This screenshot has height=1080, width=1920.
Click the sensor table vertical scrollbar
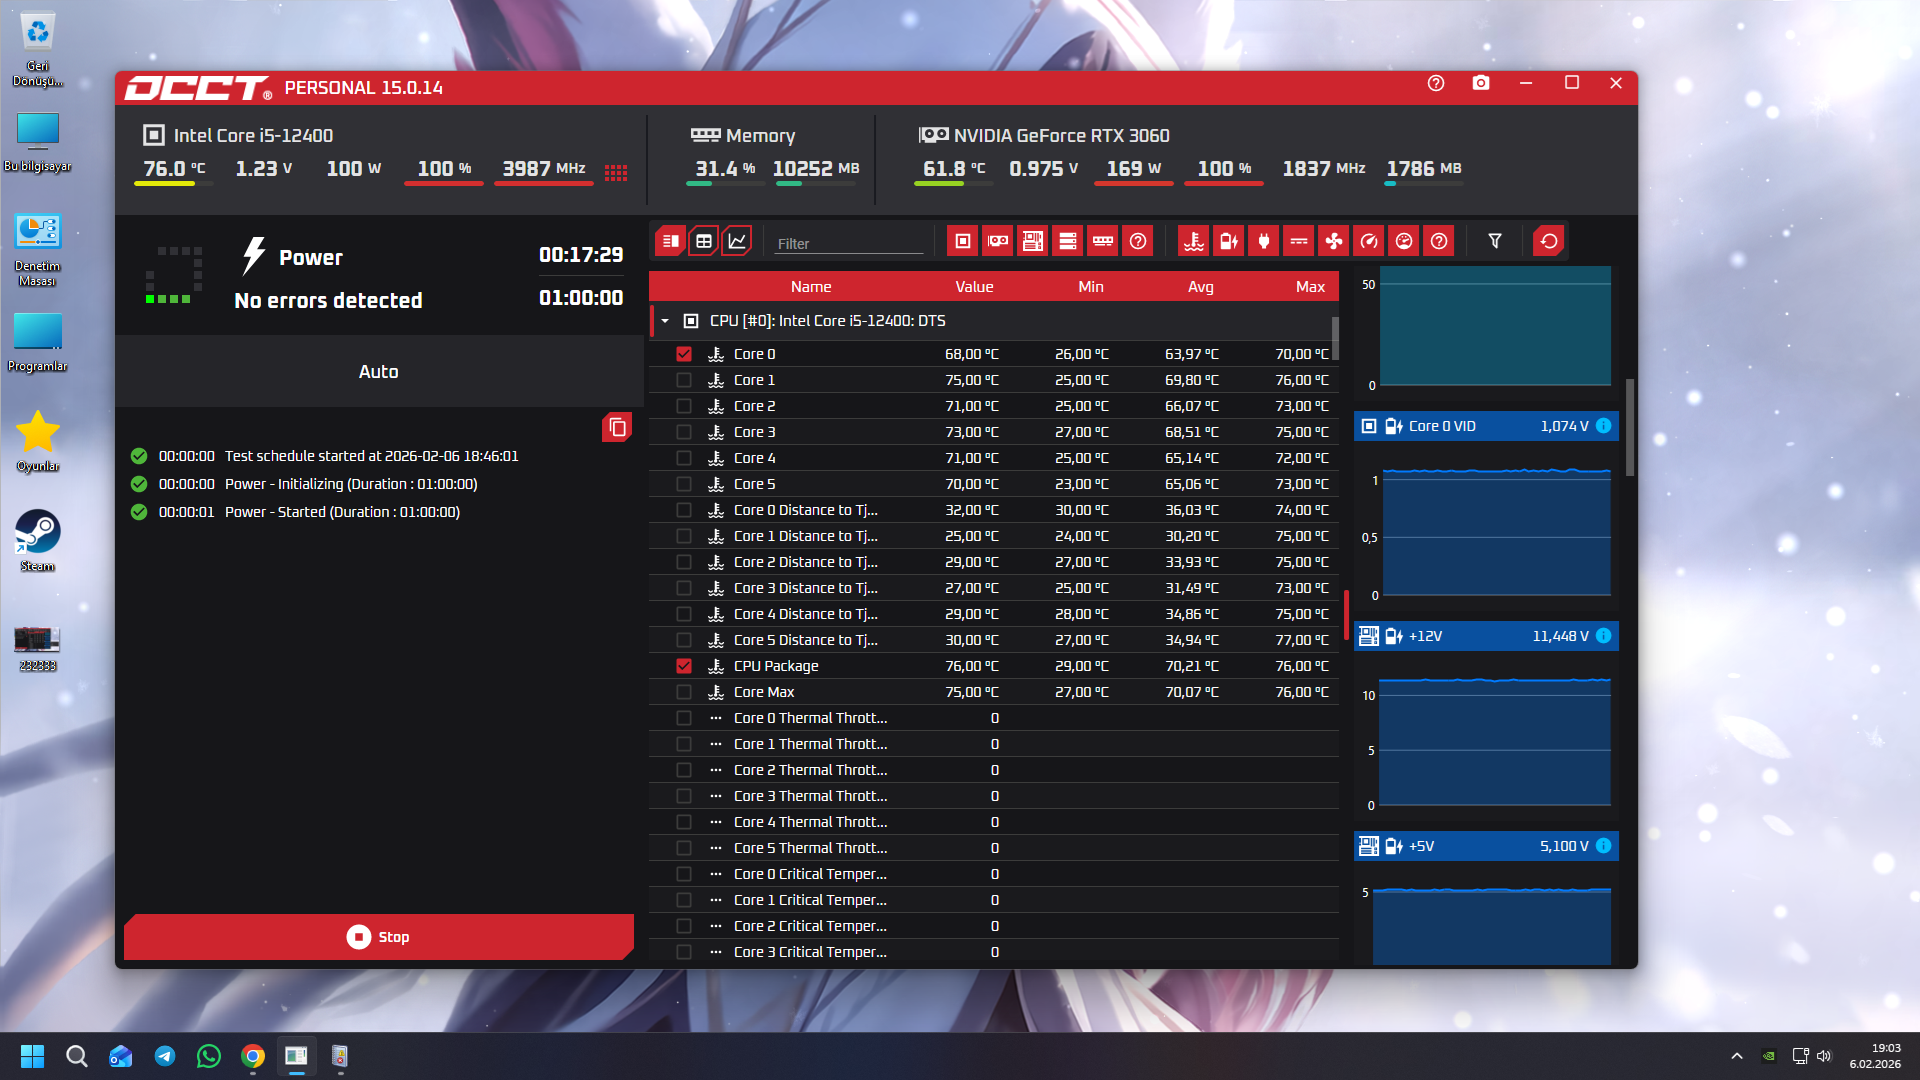click(x=1335, y=338)
